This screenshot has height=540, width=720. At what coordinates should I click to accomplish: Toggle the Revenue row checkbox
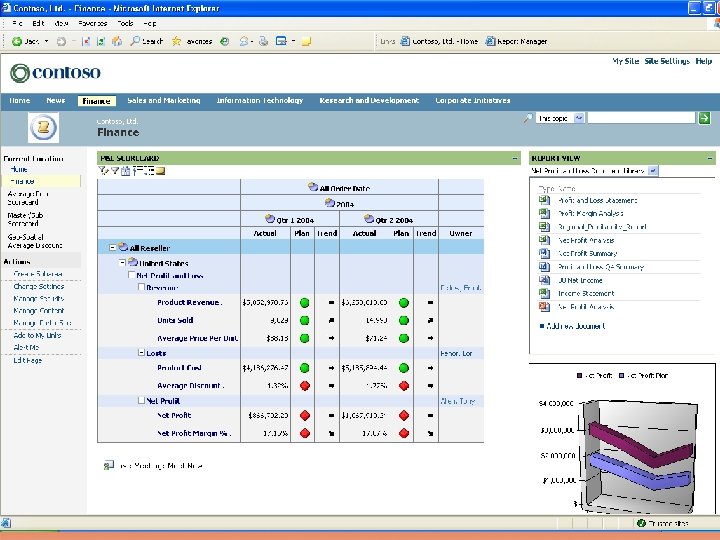coord(141,287)
